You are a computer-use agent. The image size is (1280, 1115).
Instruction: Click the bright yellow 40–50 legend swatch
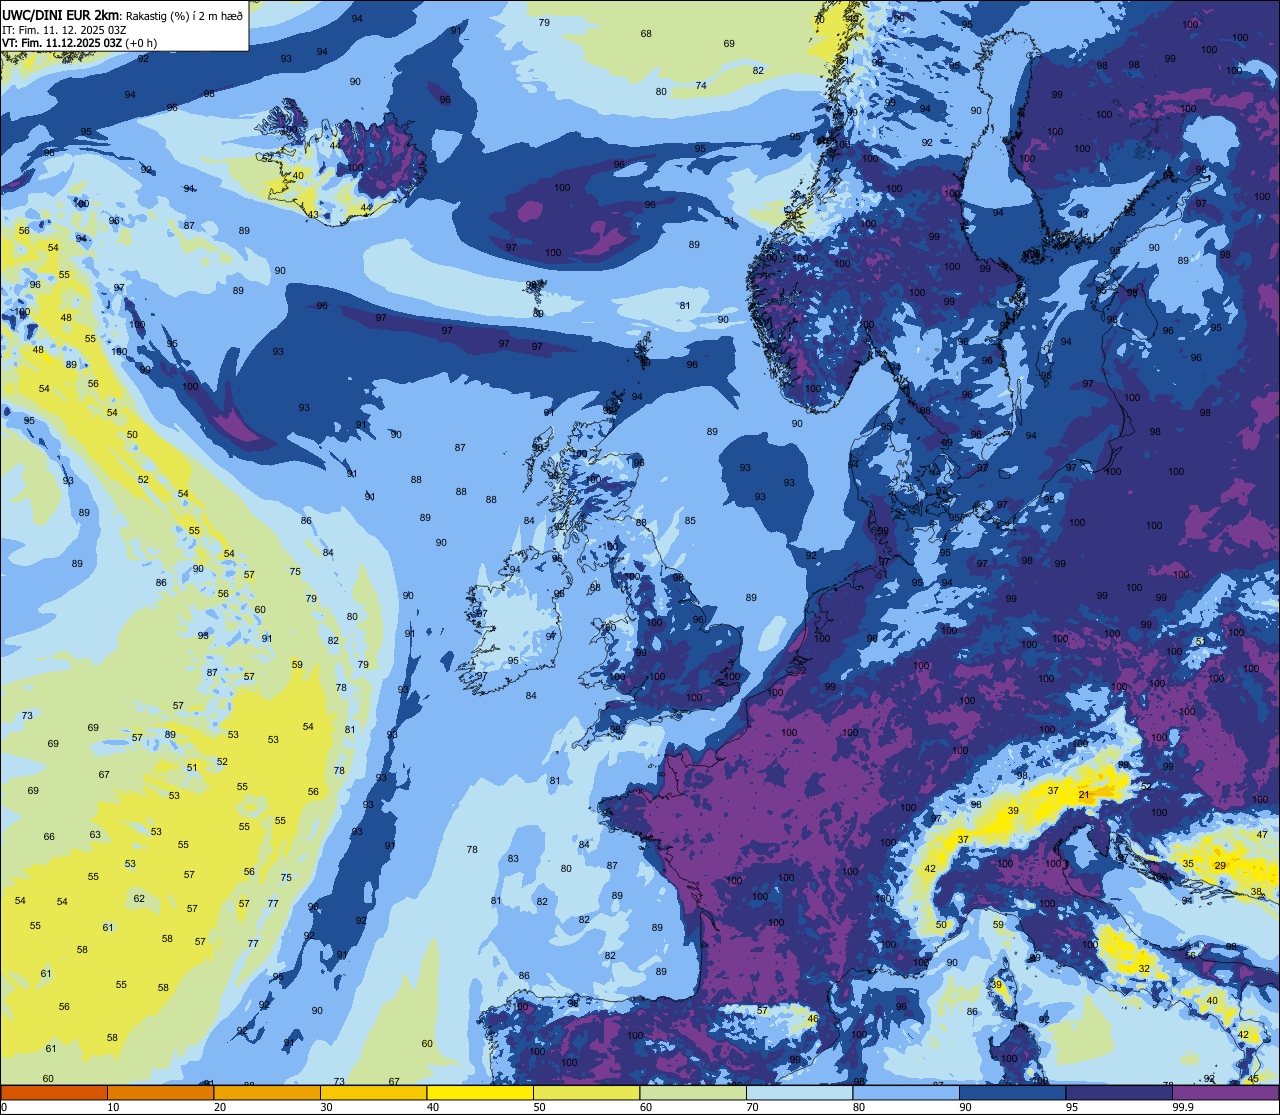click(480, 1092)
